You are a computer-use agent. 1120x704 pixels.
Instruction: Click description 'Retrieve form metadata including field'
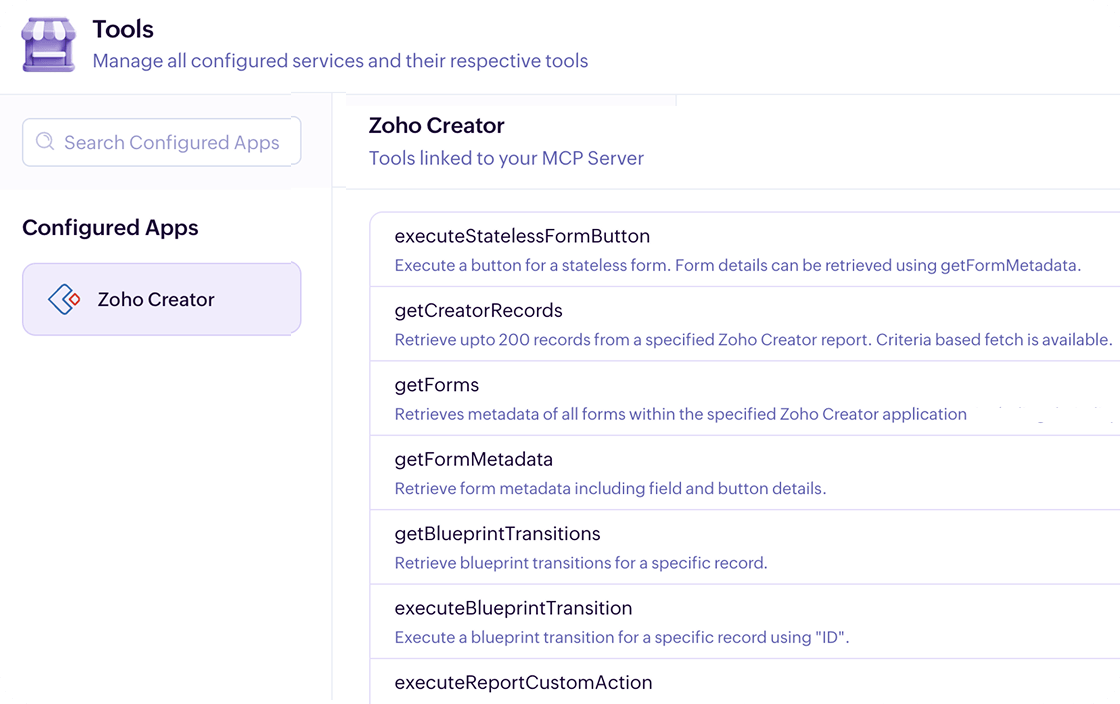[x=610, y=488]
